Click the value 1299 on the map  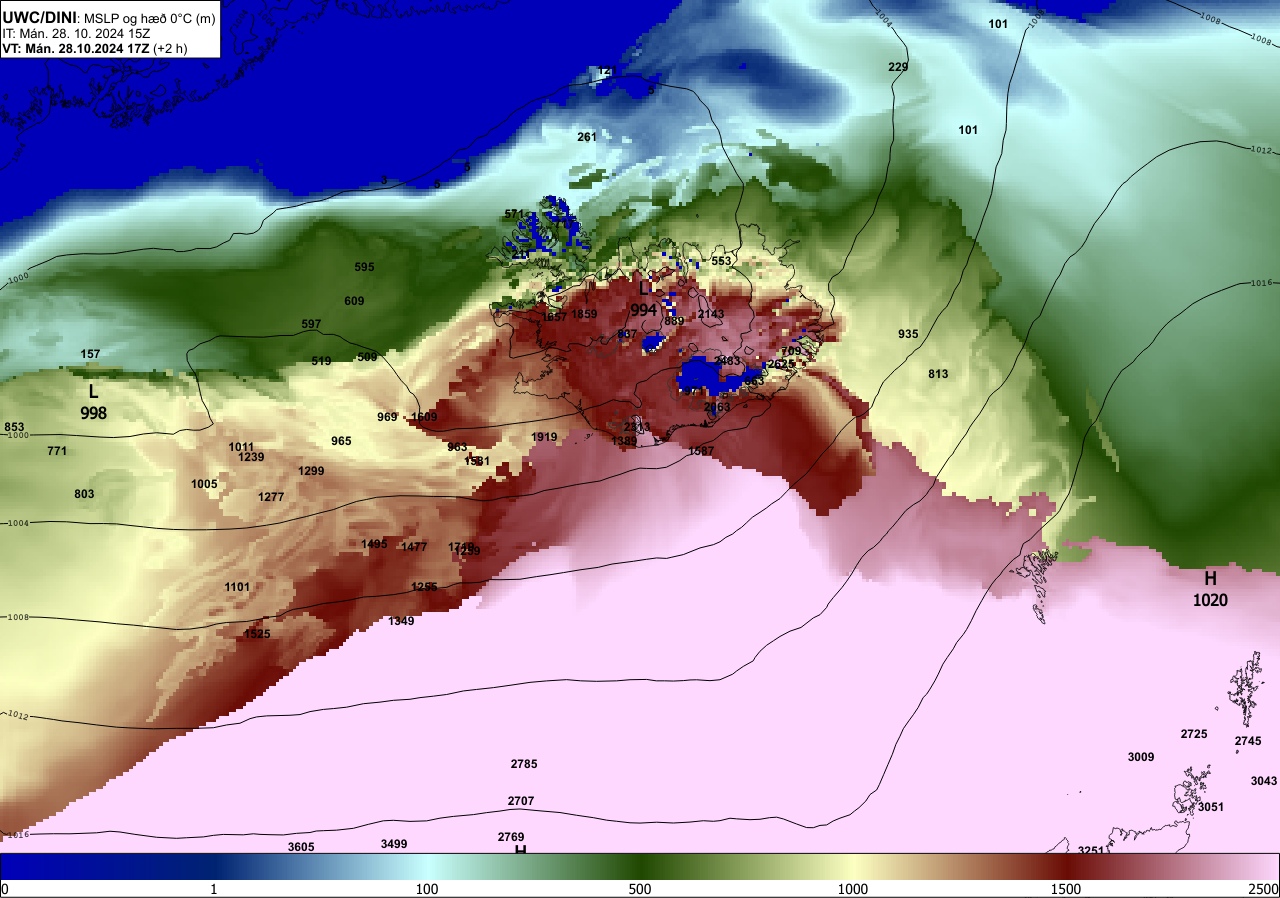click(x=311, y=471)
